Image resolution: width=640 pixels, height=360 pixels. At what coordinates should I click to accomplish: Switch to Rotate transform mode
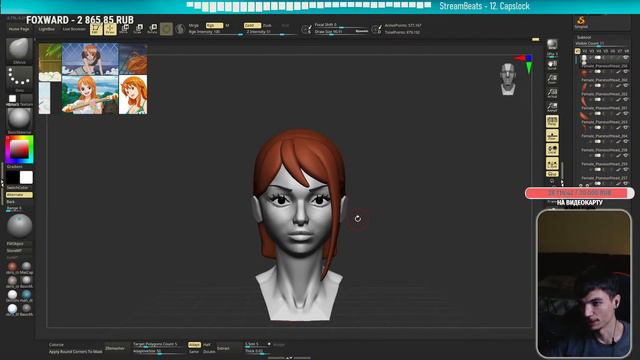click(x=152, y=29)
